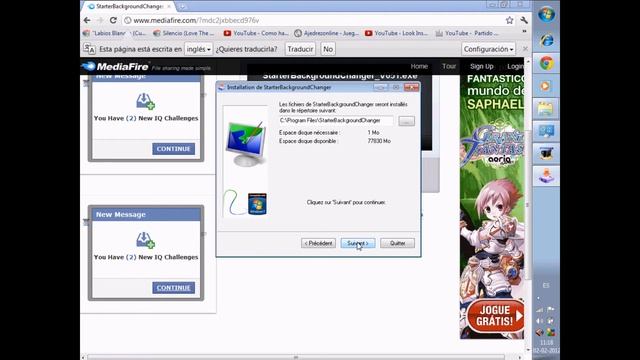Click Précédent in the installer
The image size is (640, 360).
tap(318, 243)
